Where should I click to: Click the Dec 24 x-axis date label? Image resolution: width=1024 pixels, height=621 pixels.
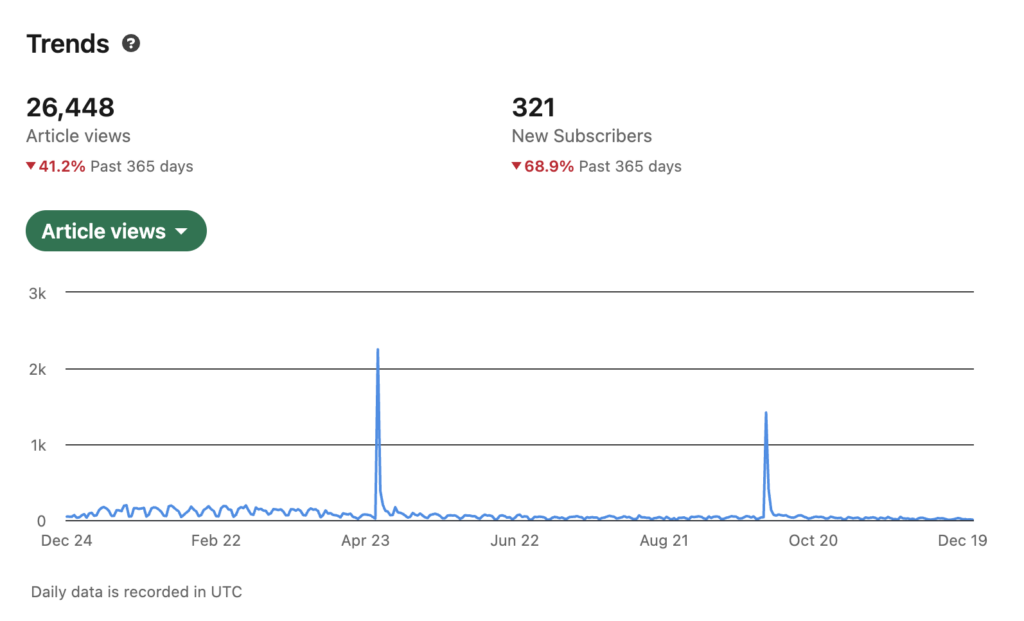pos(65,541)
